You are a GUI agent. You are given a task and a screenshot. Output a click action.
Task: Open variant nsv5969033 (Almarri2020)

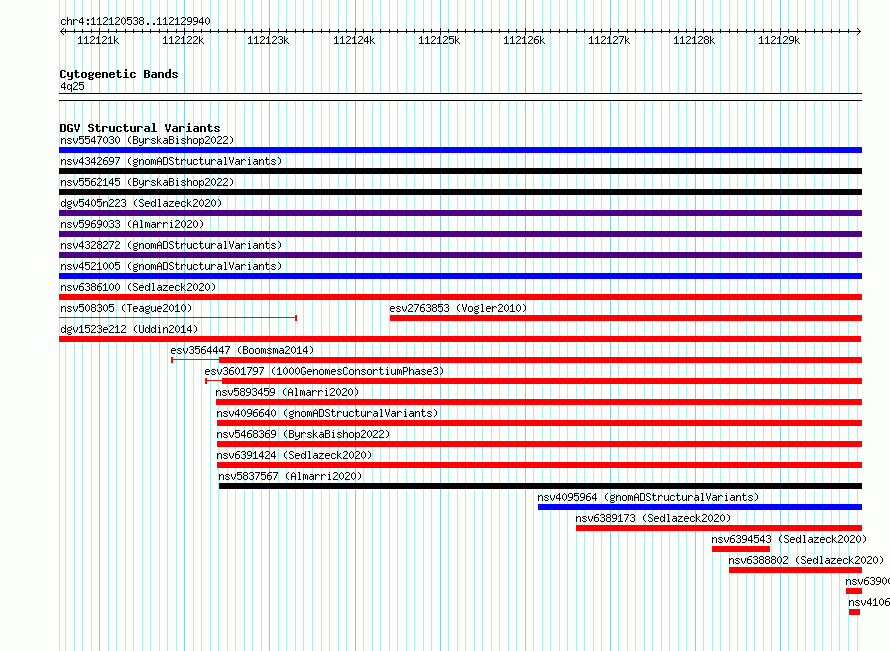click(132, 224)
